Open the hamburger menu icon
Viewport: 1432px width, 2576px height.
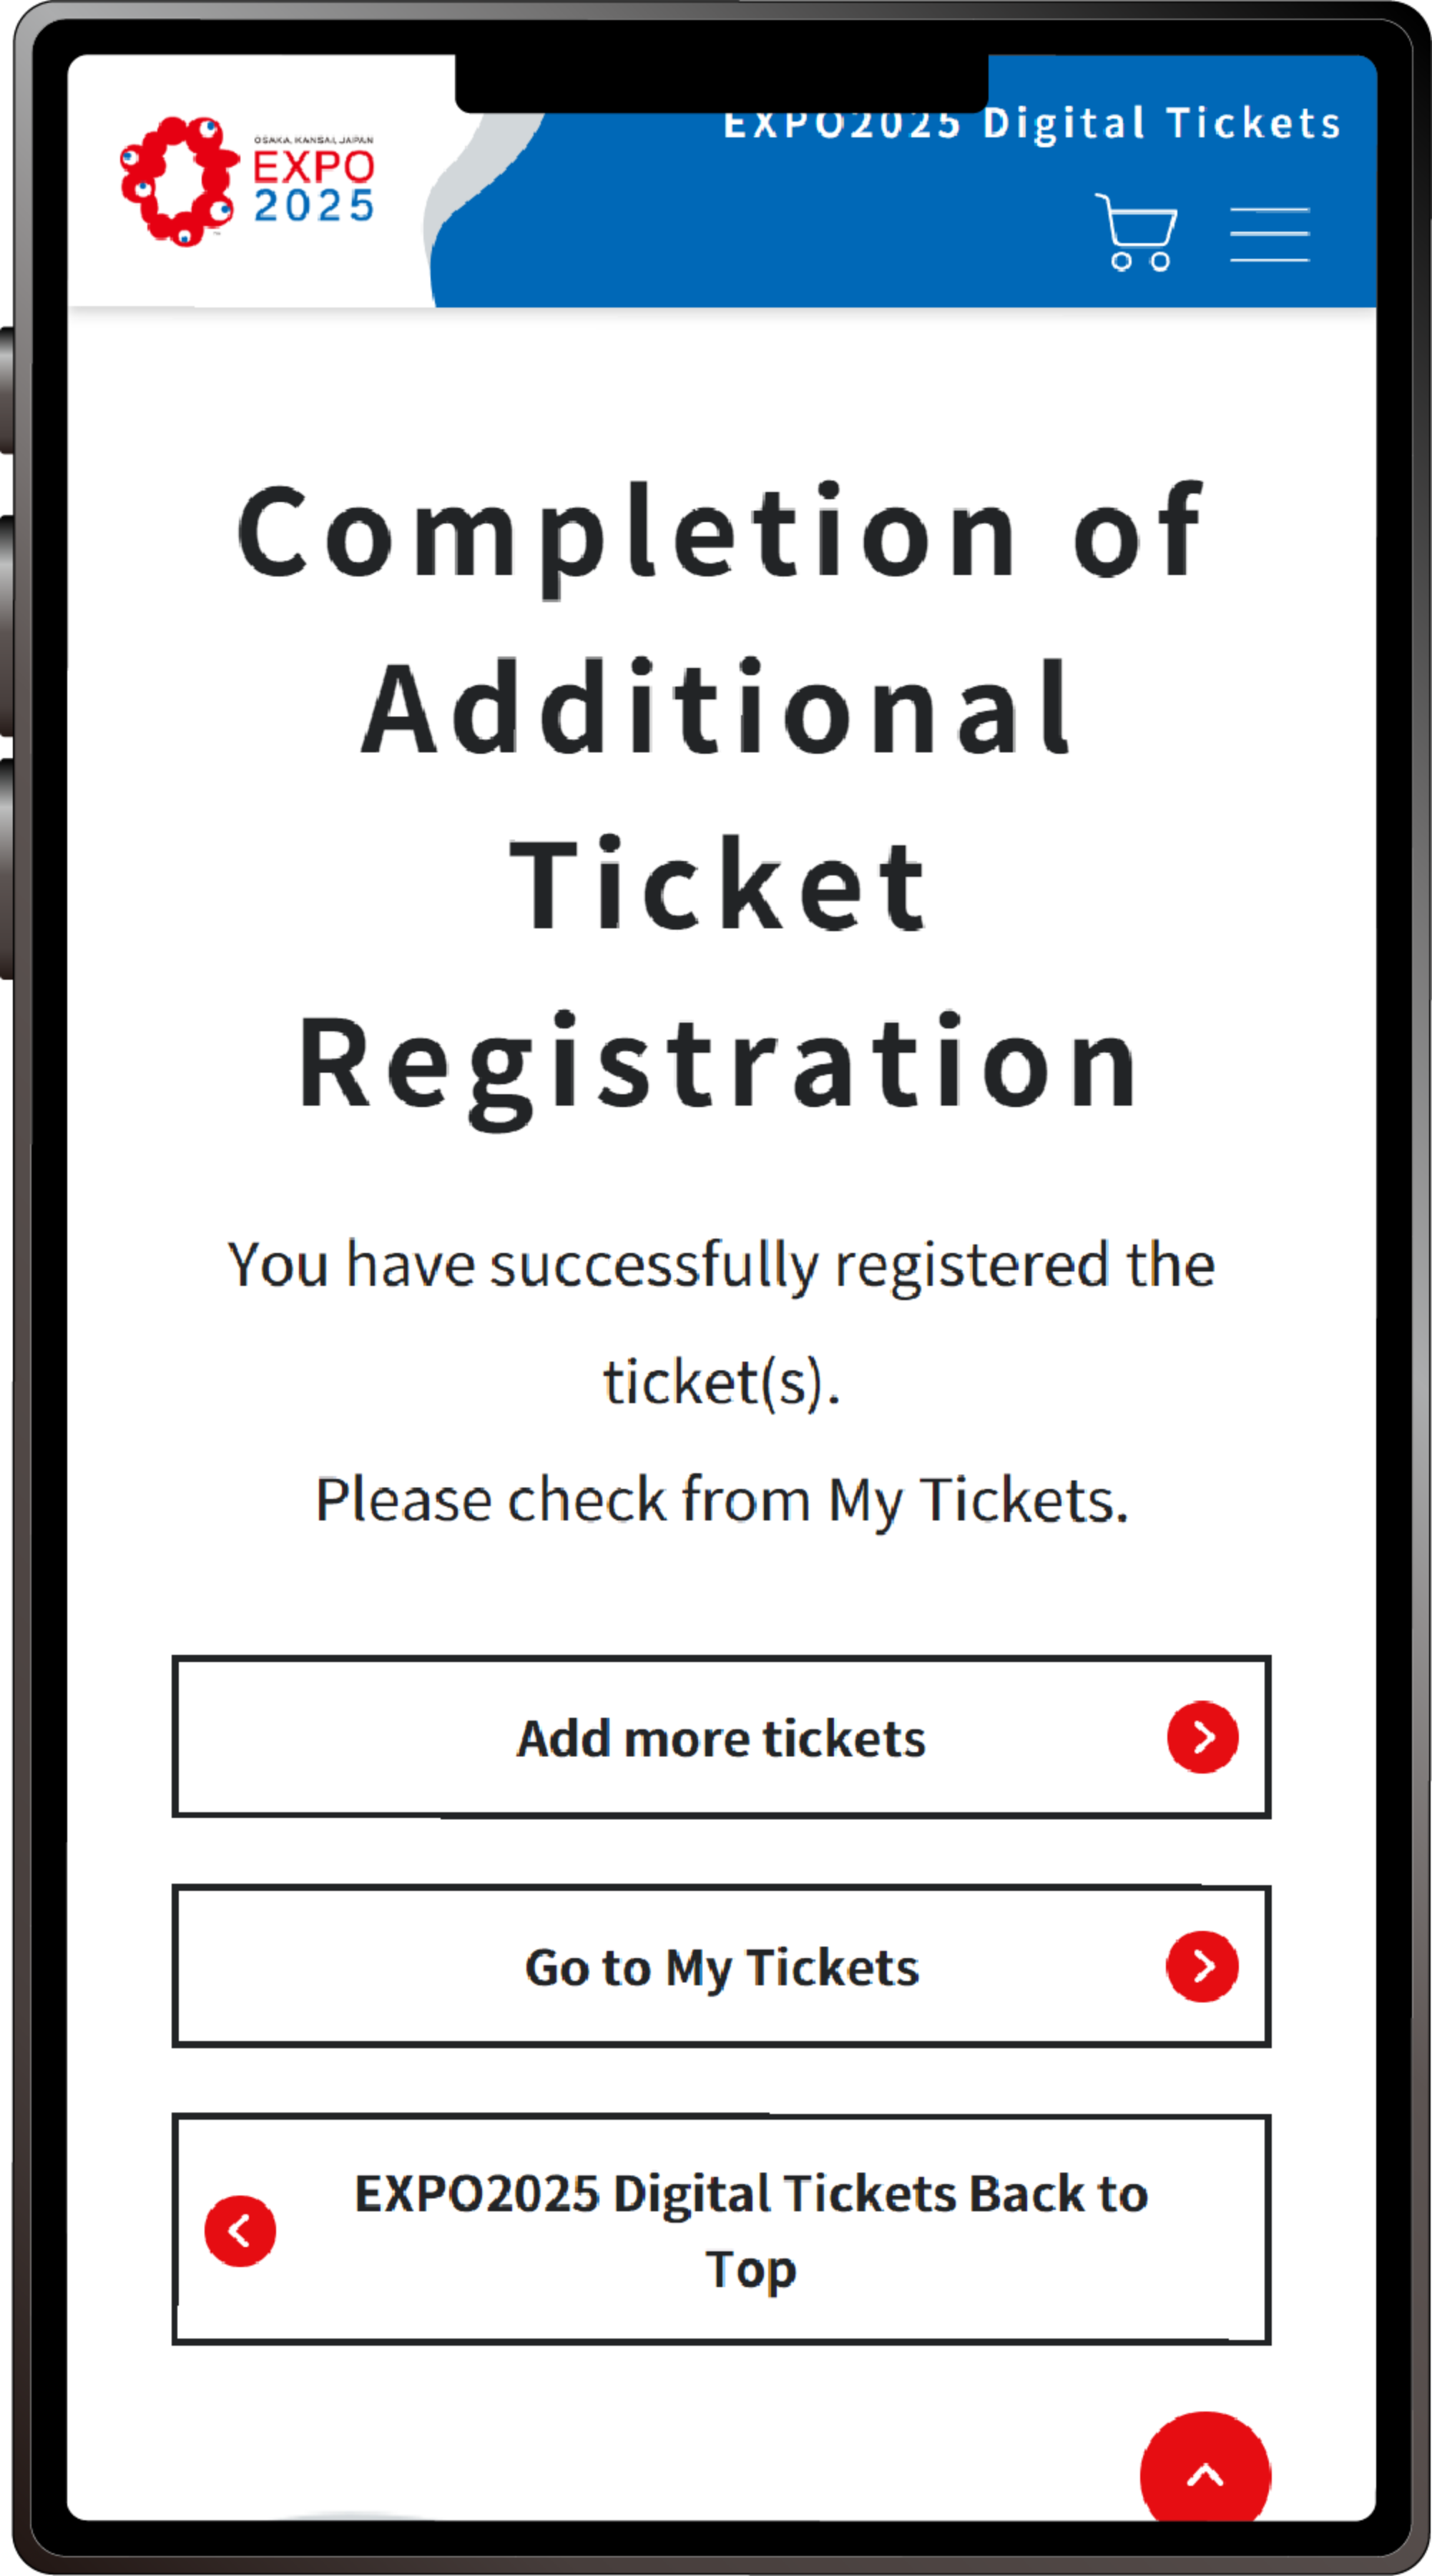click(x=1269, y=235)
